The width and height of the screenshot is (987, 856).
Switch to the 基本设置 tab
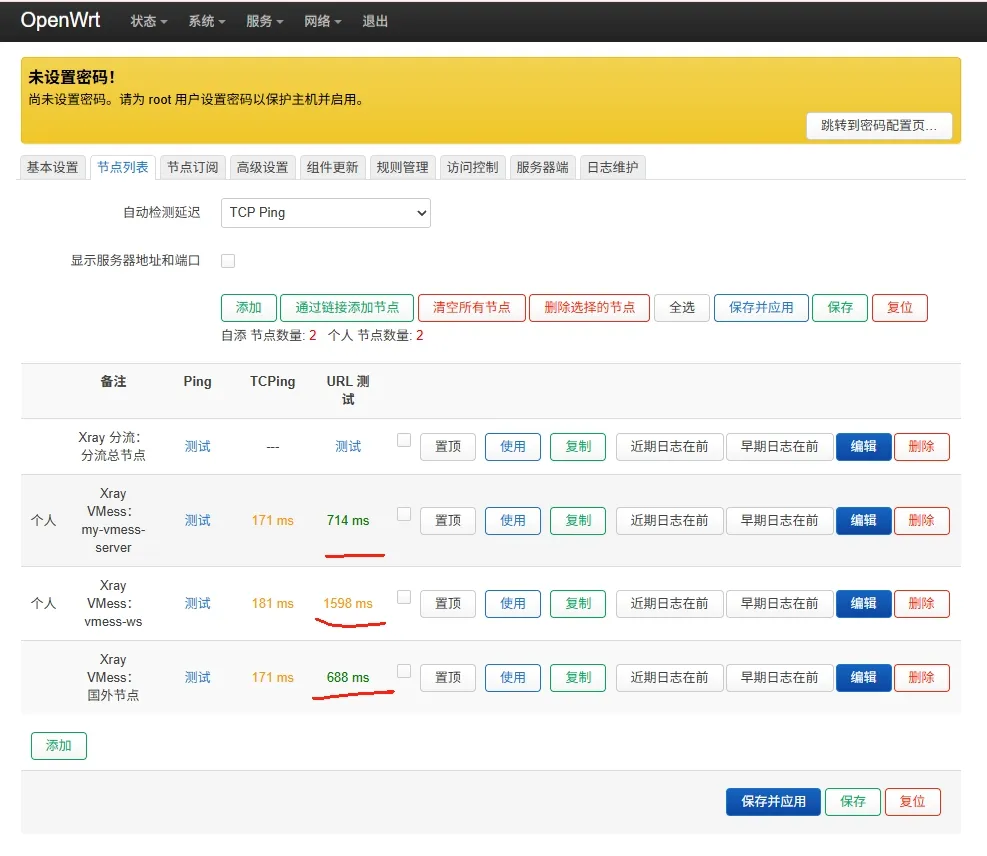52,167
